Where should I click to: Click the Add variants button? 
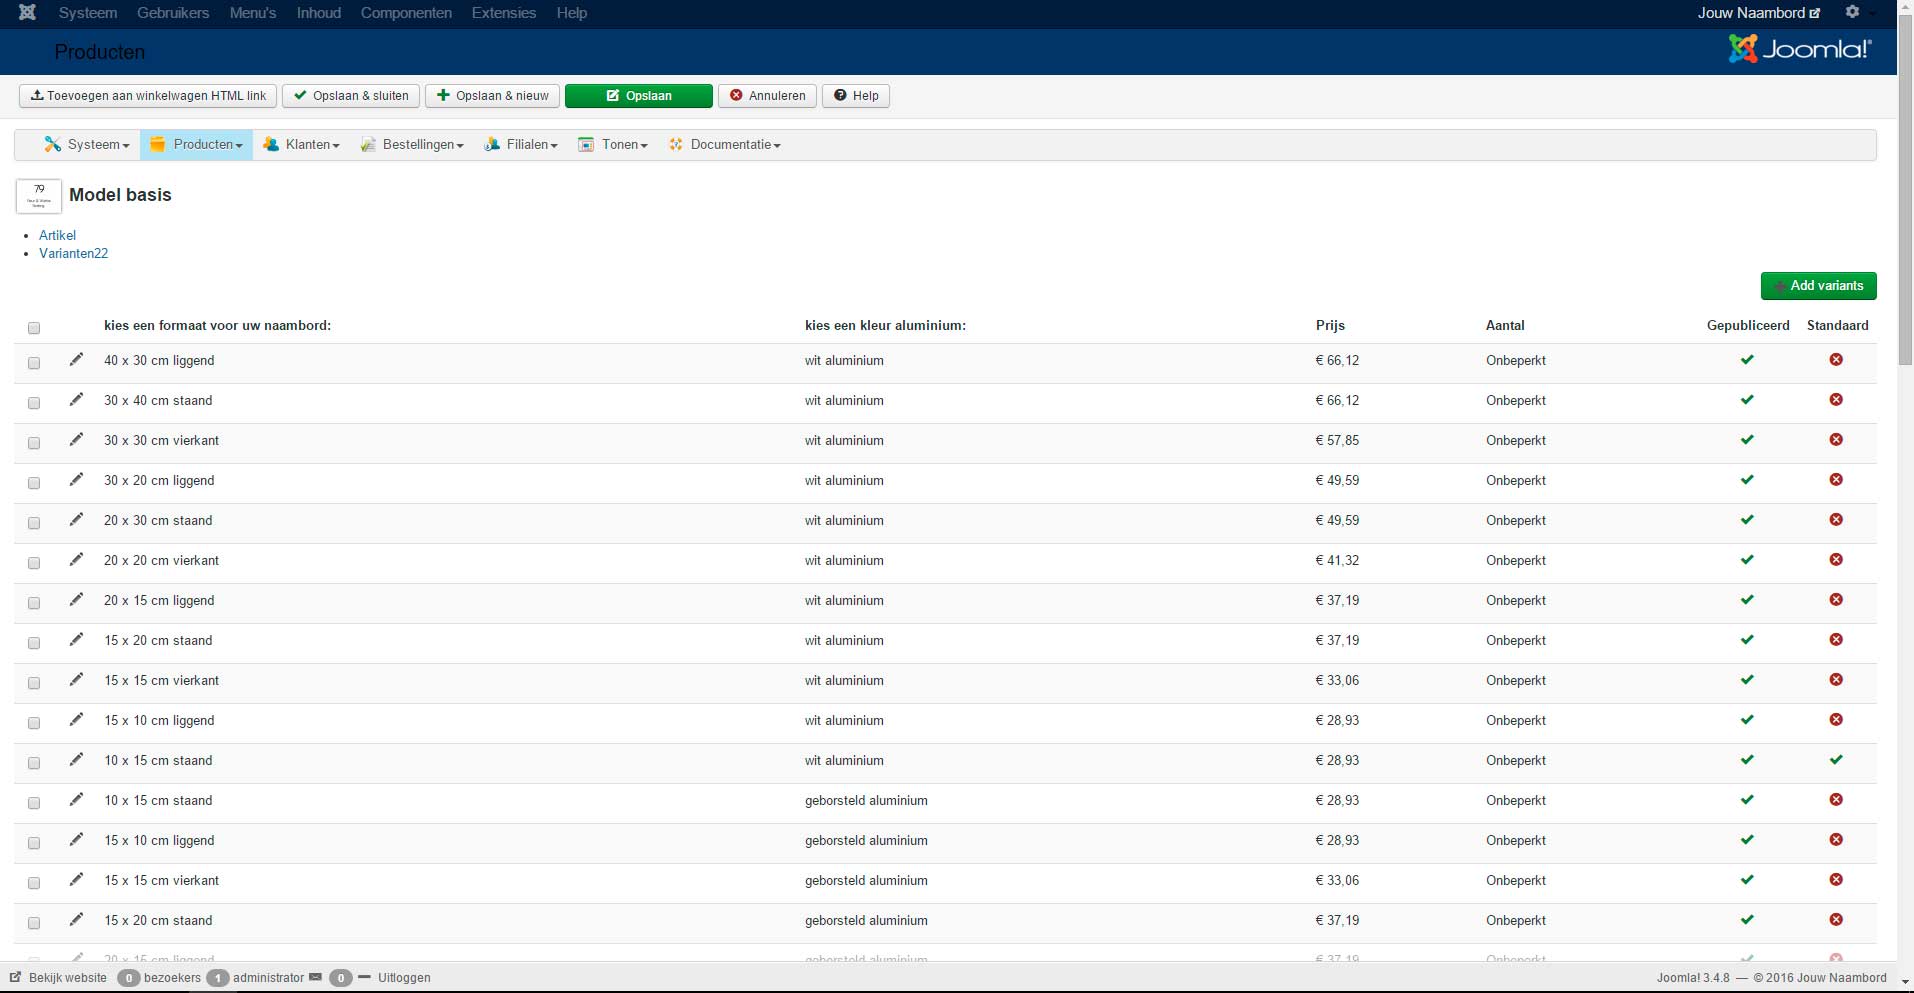[1818, 286]
